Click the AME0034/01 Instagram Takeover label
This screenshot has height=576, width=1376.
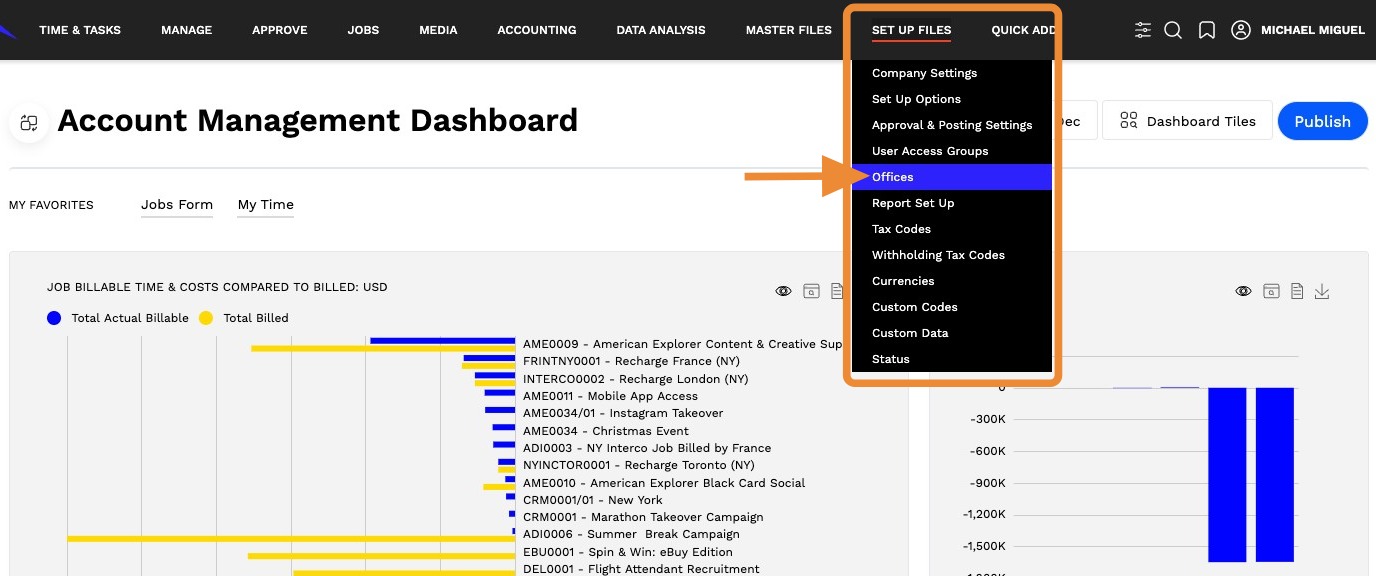pos(623,413)
